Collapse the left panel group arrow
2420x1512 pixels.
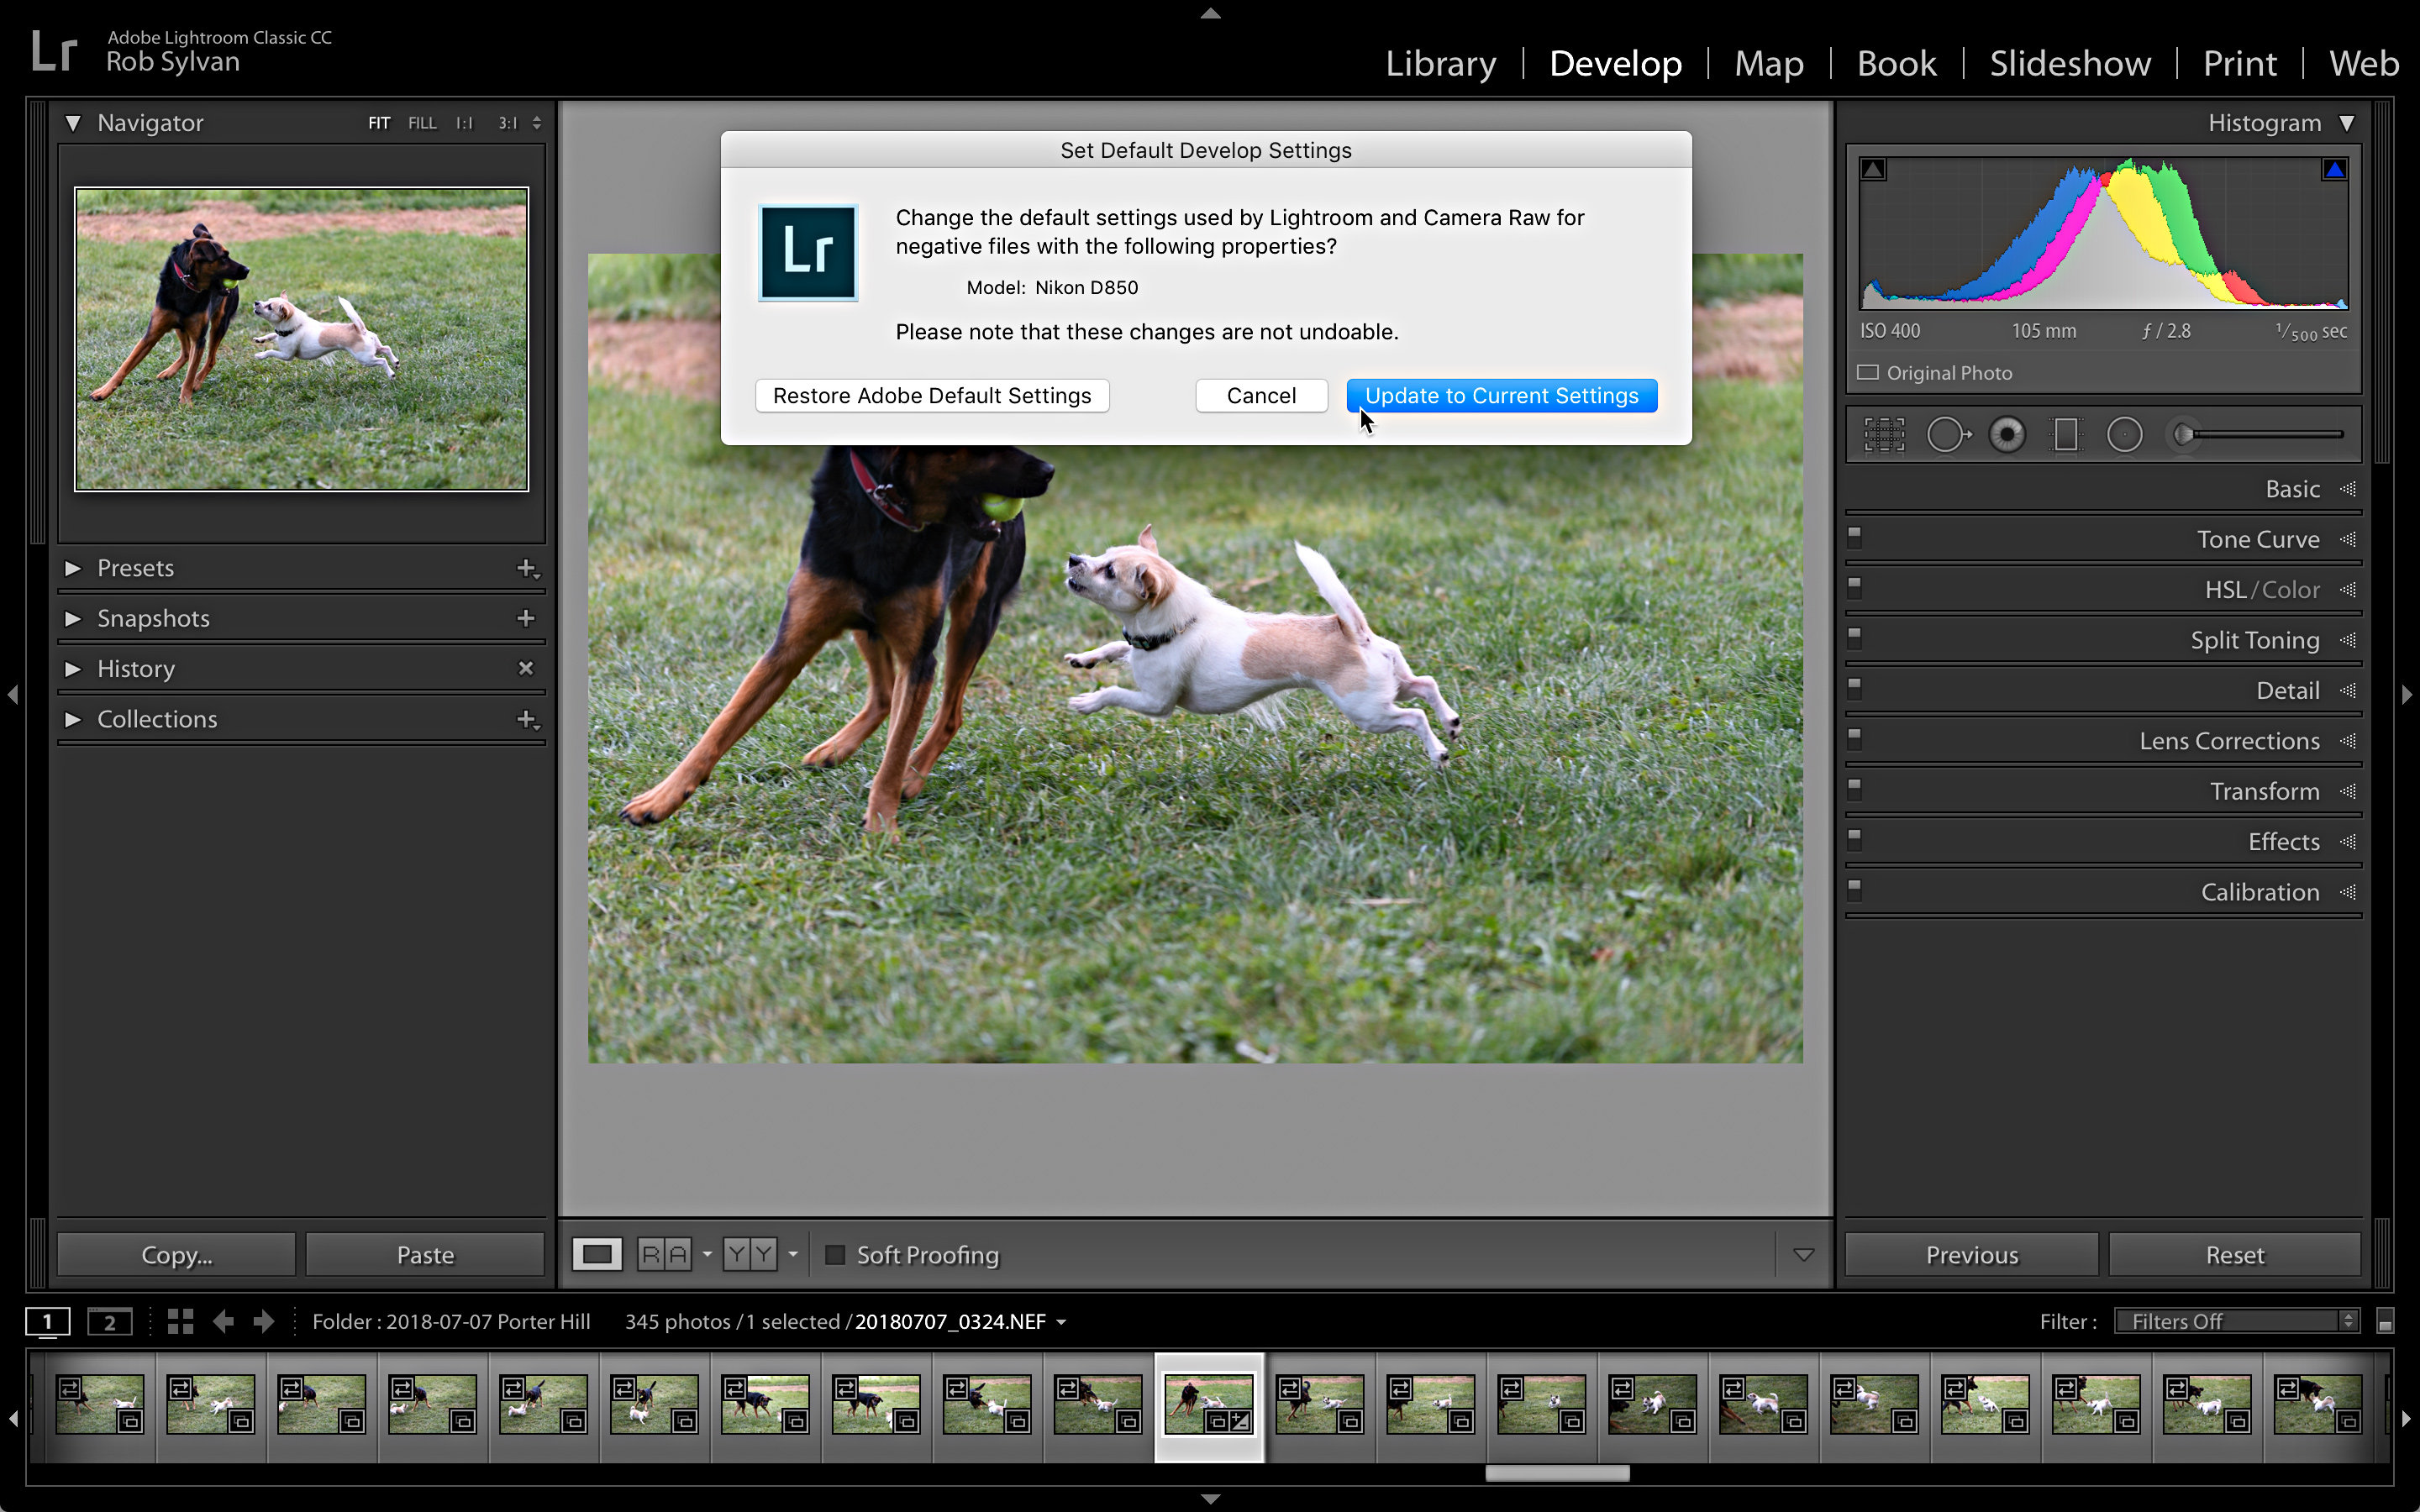pos(12,694)
